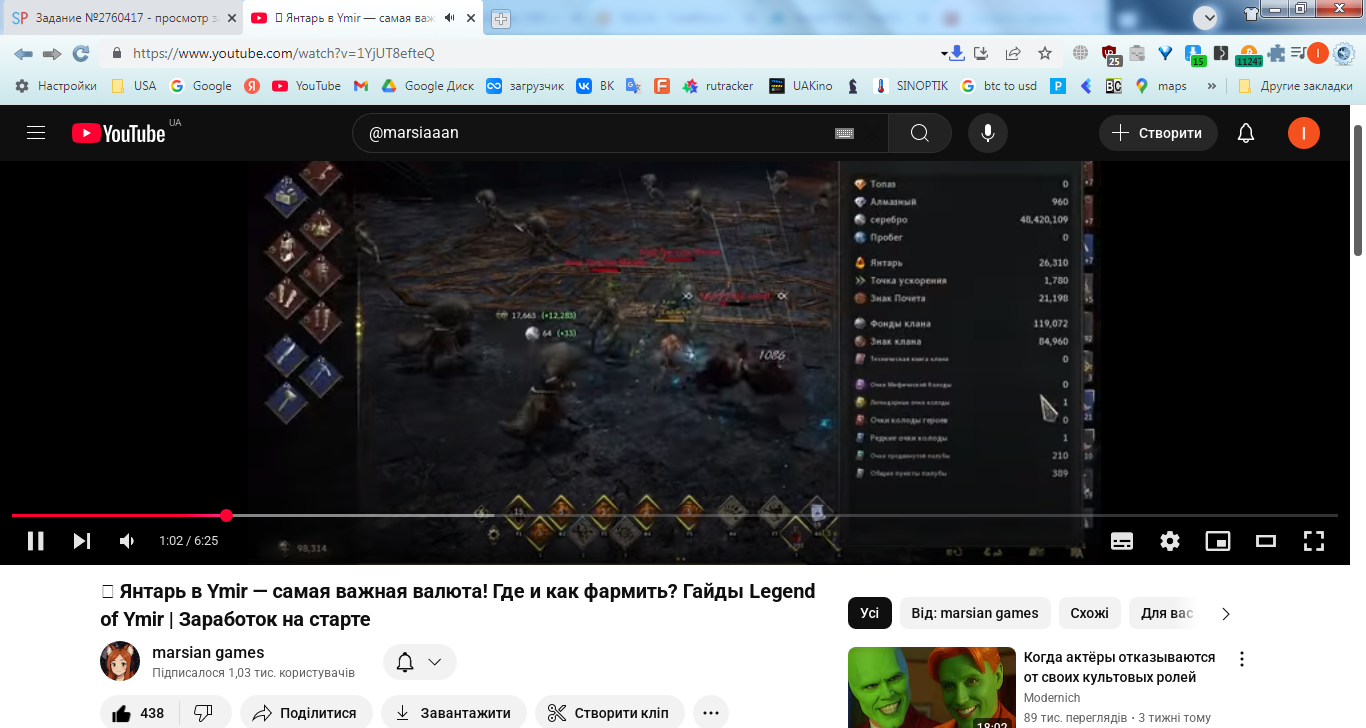Screen dimensions: 1366x728
Task: Click the Створити create button
Action: (x=1158, y=133)
